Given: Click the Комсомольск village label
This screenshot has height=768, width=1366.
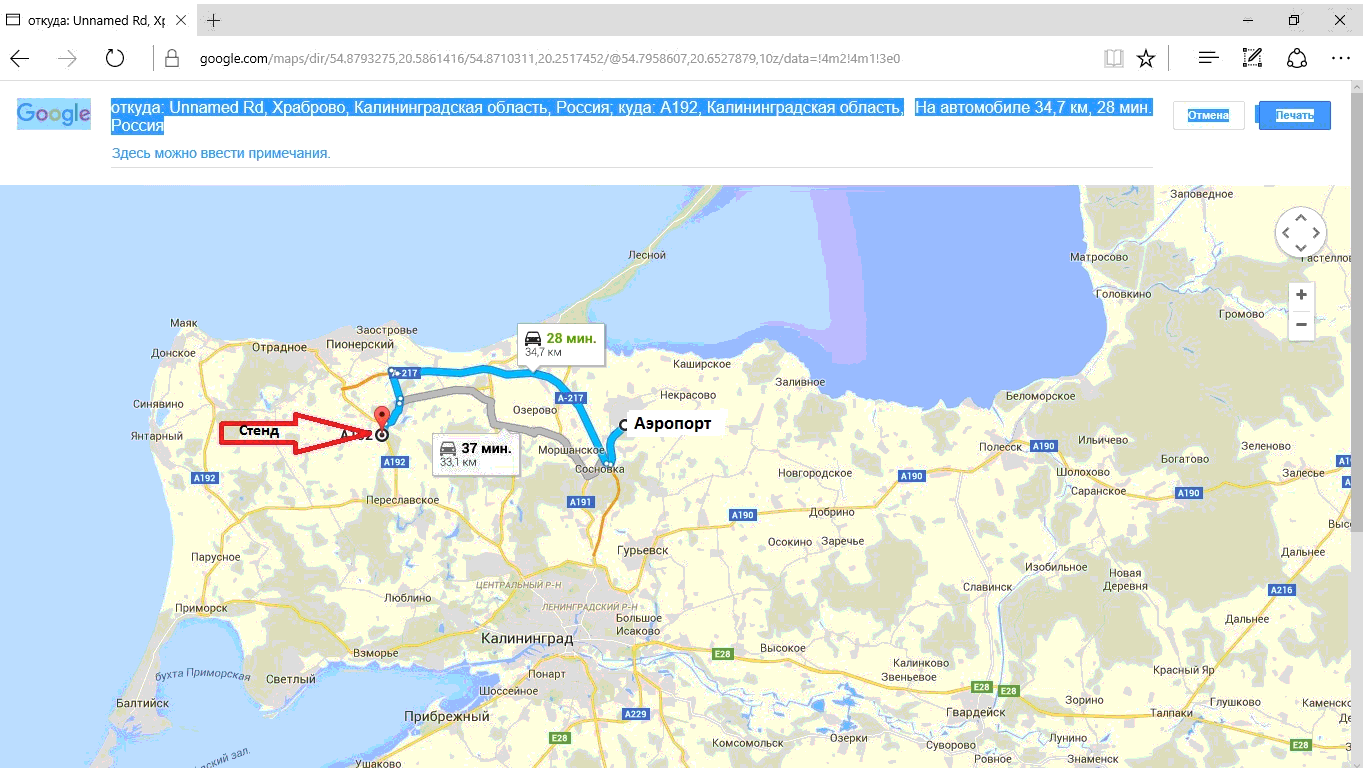Looking at the screenshot, I should click(x=748, y=743).
